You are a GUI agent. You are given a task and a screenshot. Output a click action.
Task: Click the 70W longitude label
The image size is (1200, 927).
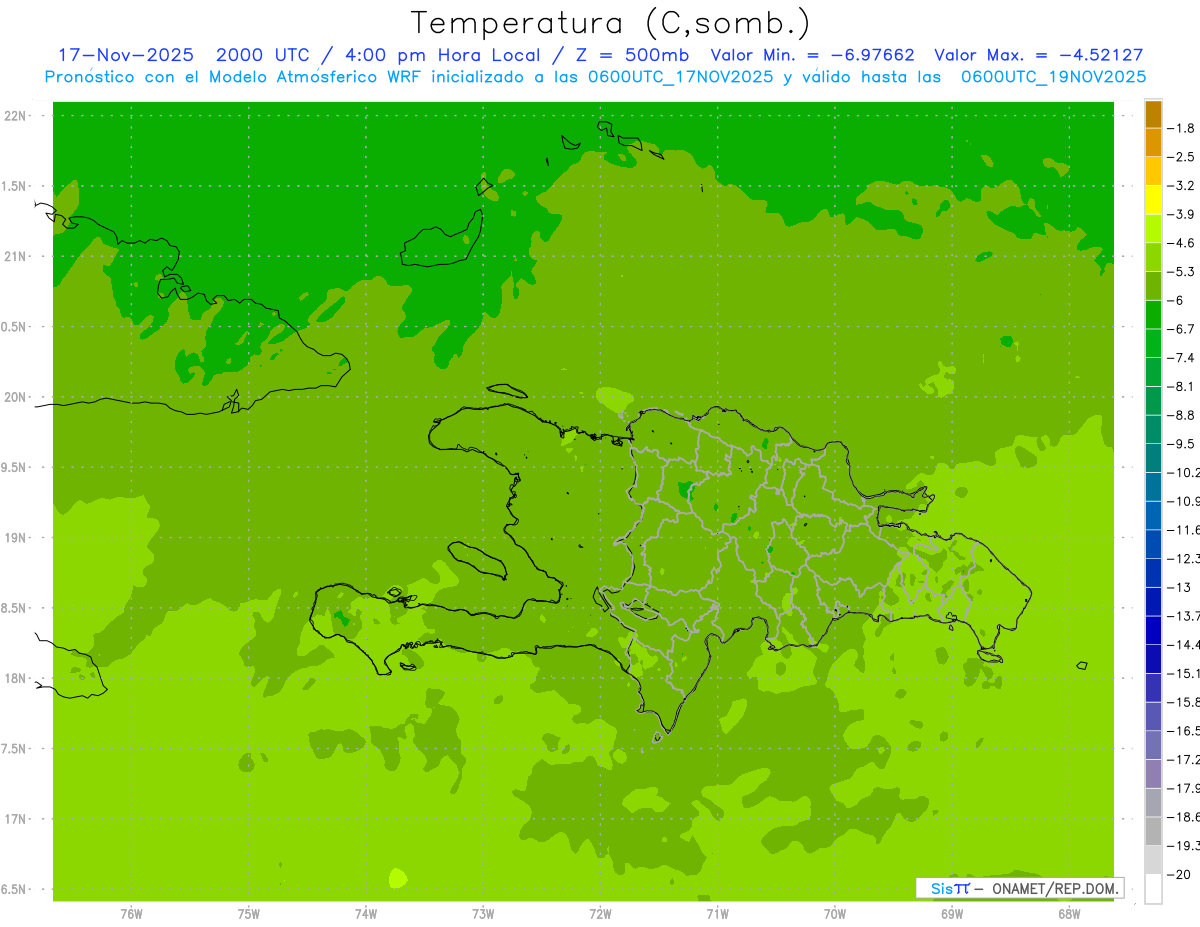point(835,913)
